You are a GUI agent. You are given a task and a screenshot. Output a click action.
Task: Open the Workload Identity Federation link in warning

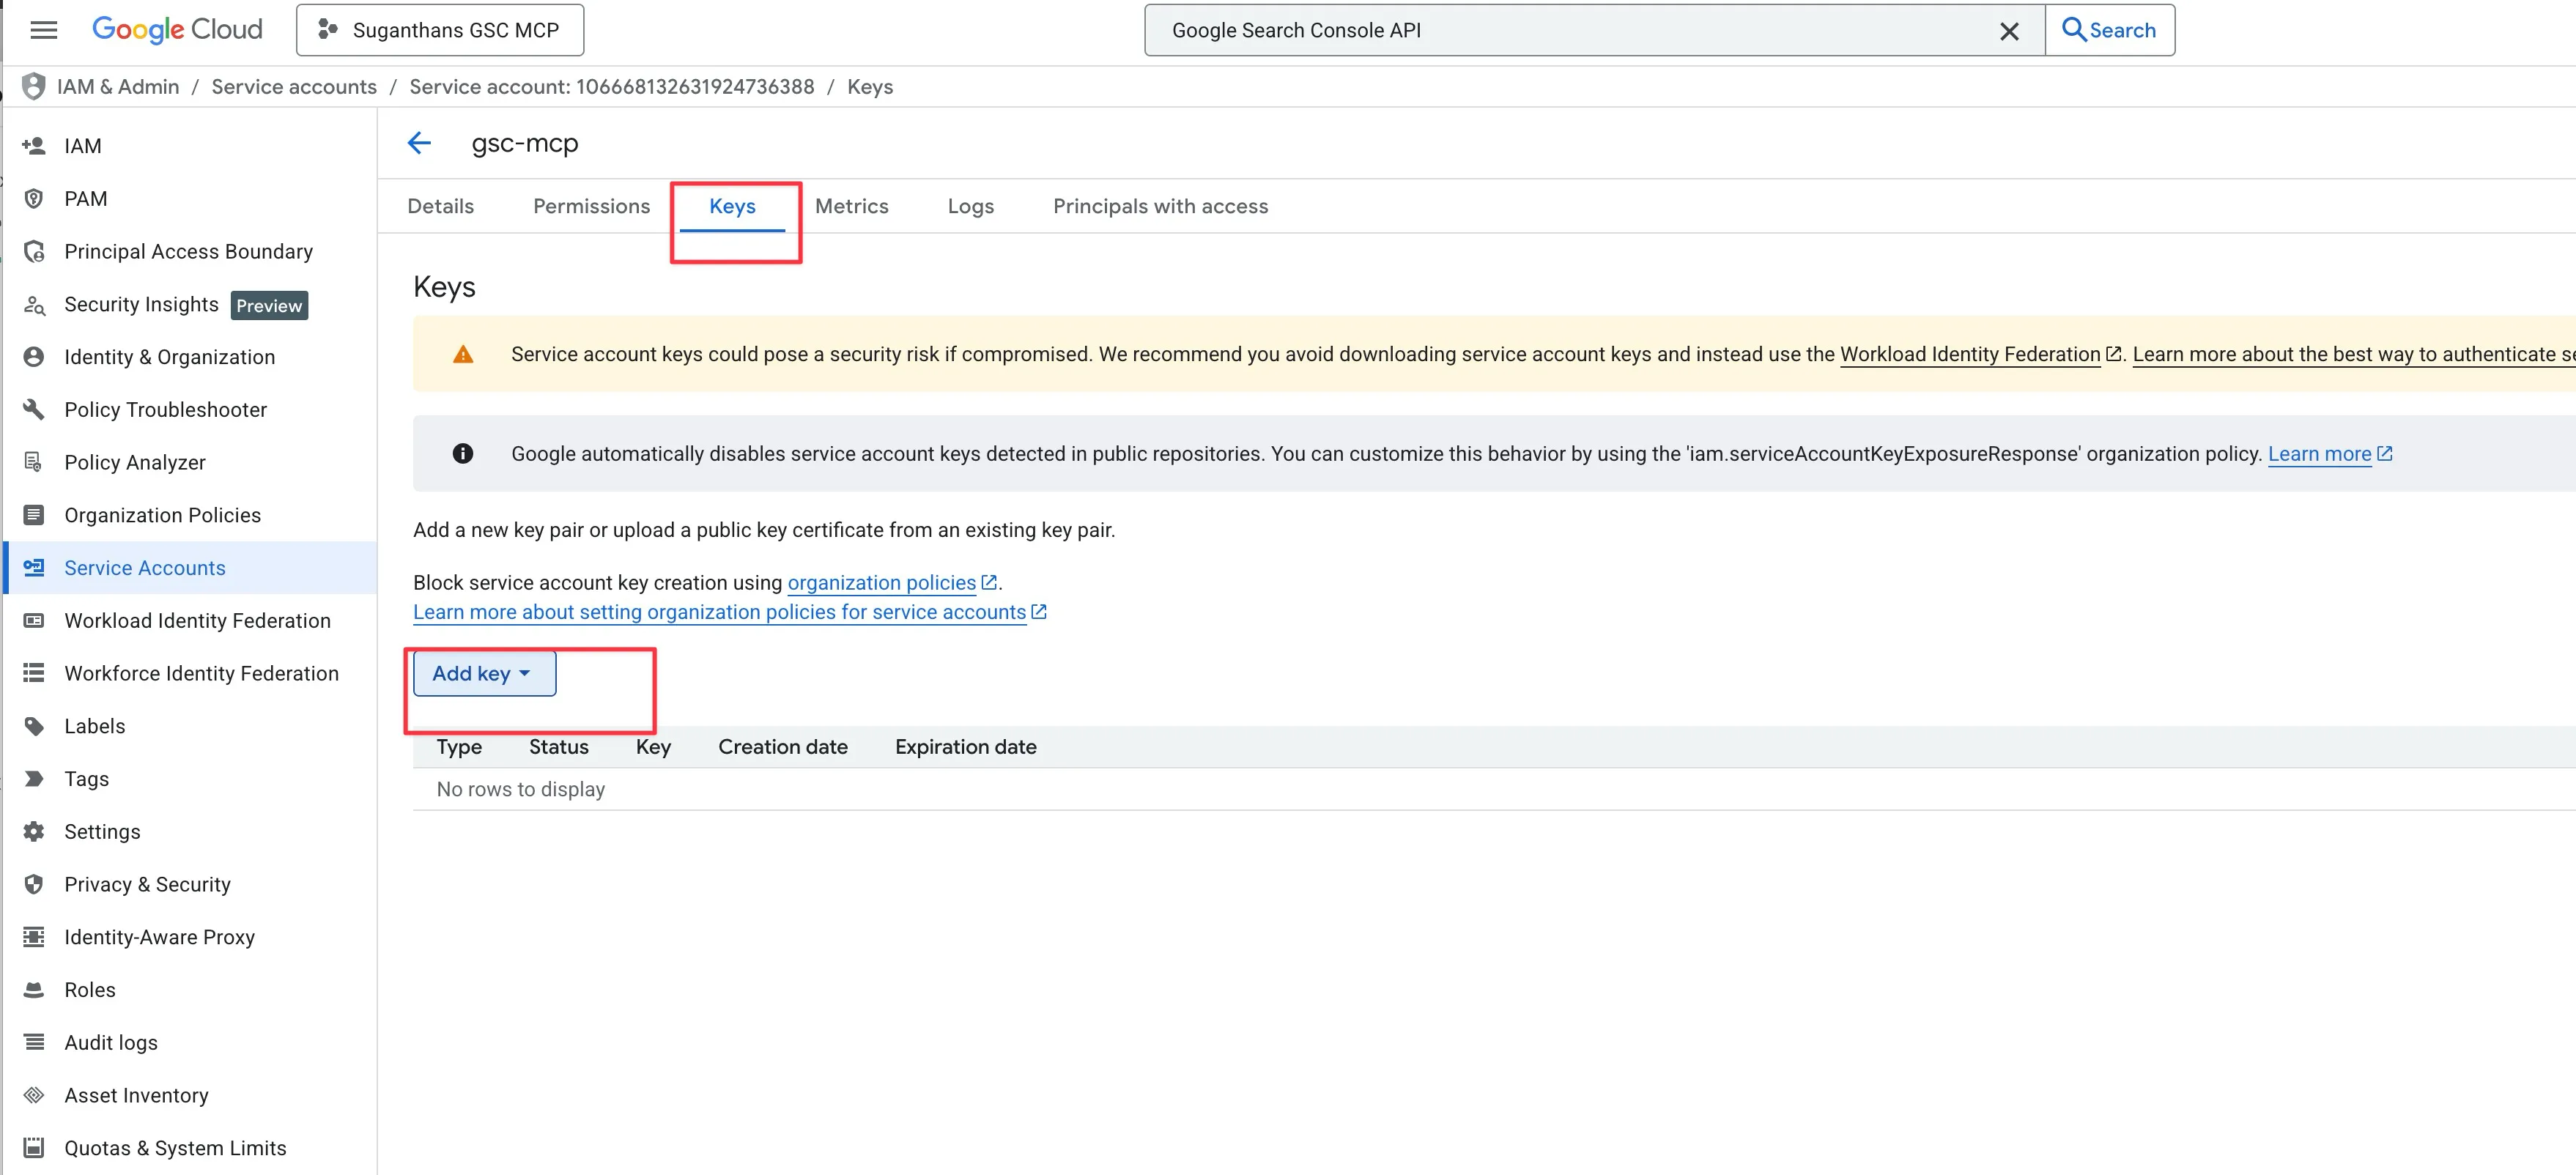[1969, 354]
